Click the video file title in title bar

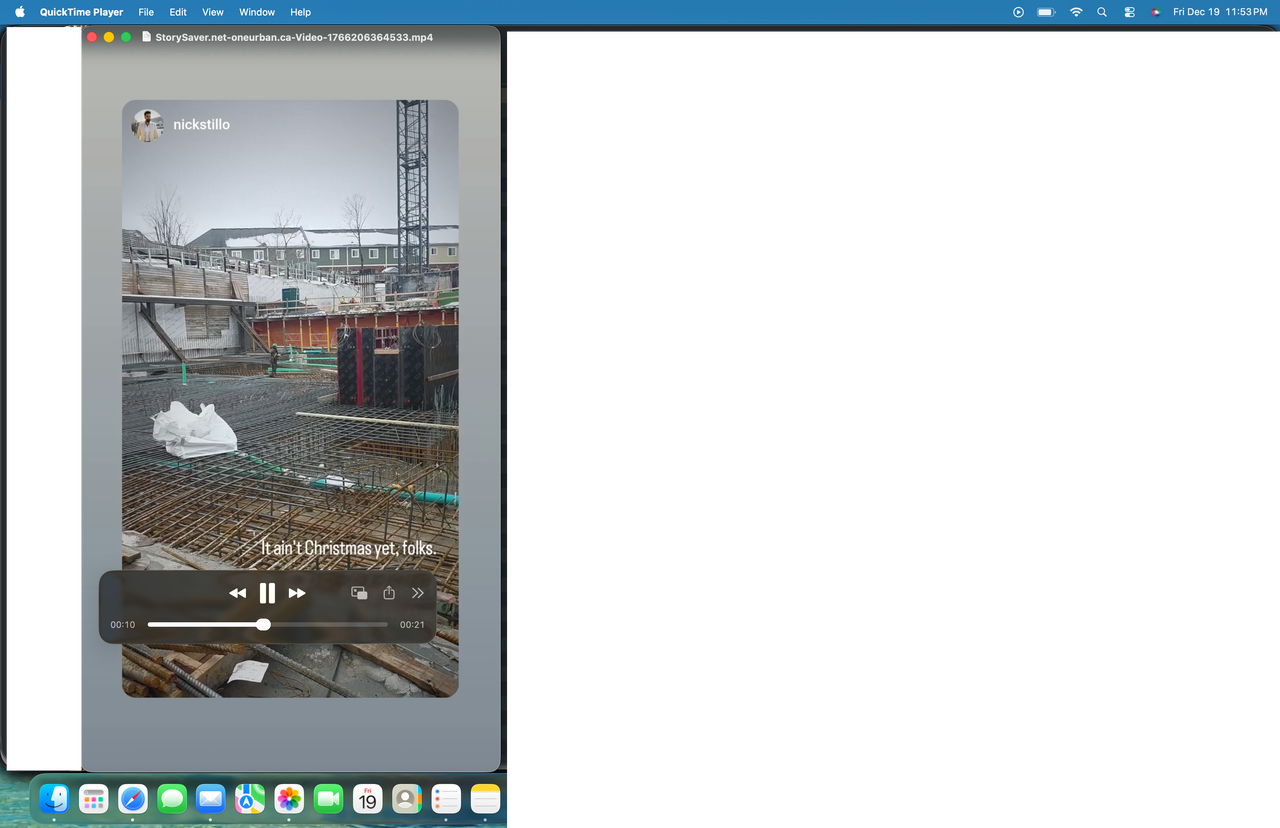293,37
